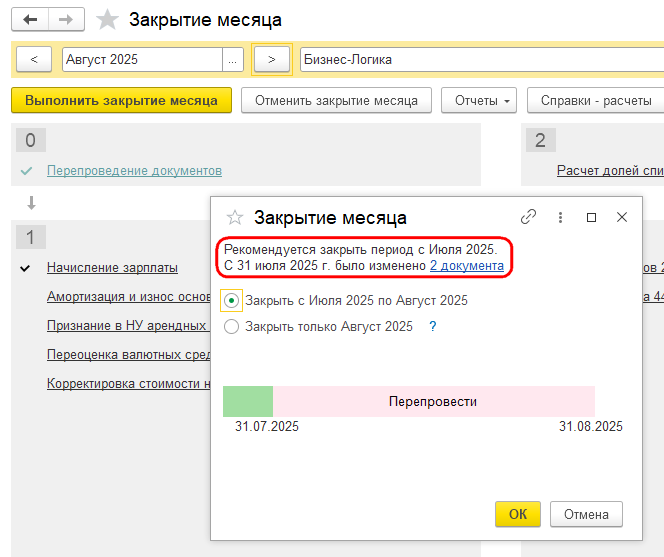
Task: Click Отменить закрытие месяца button
Action: tap(336, 100)
